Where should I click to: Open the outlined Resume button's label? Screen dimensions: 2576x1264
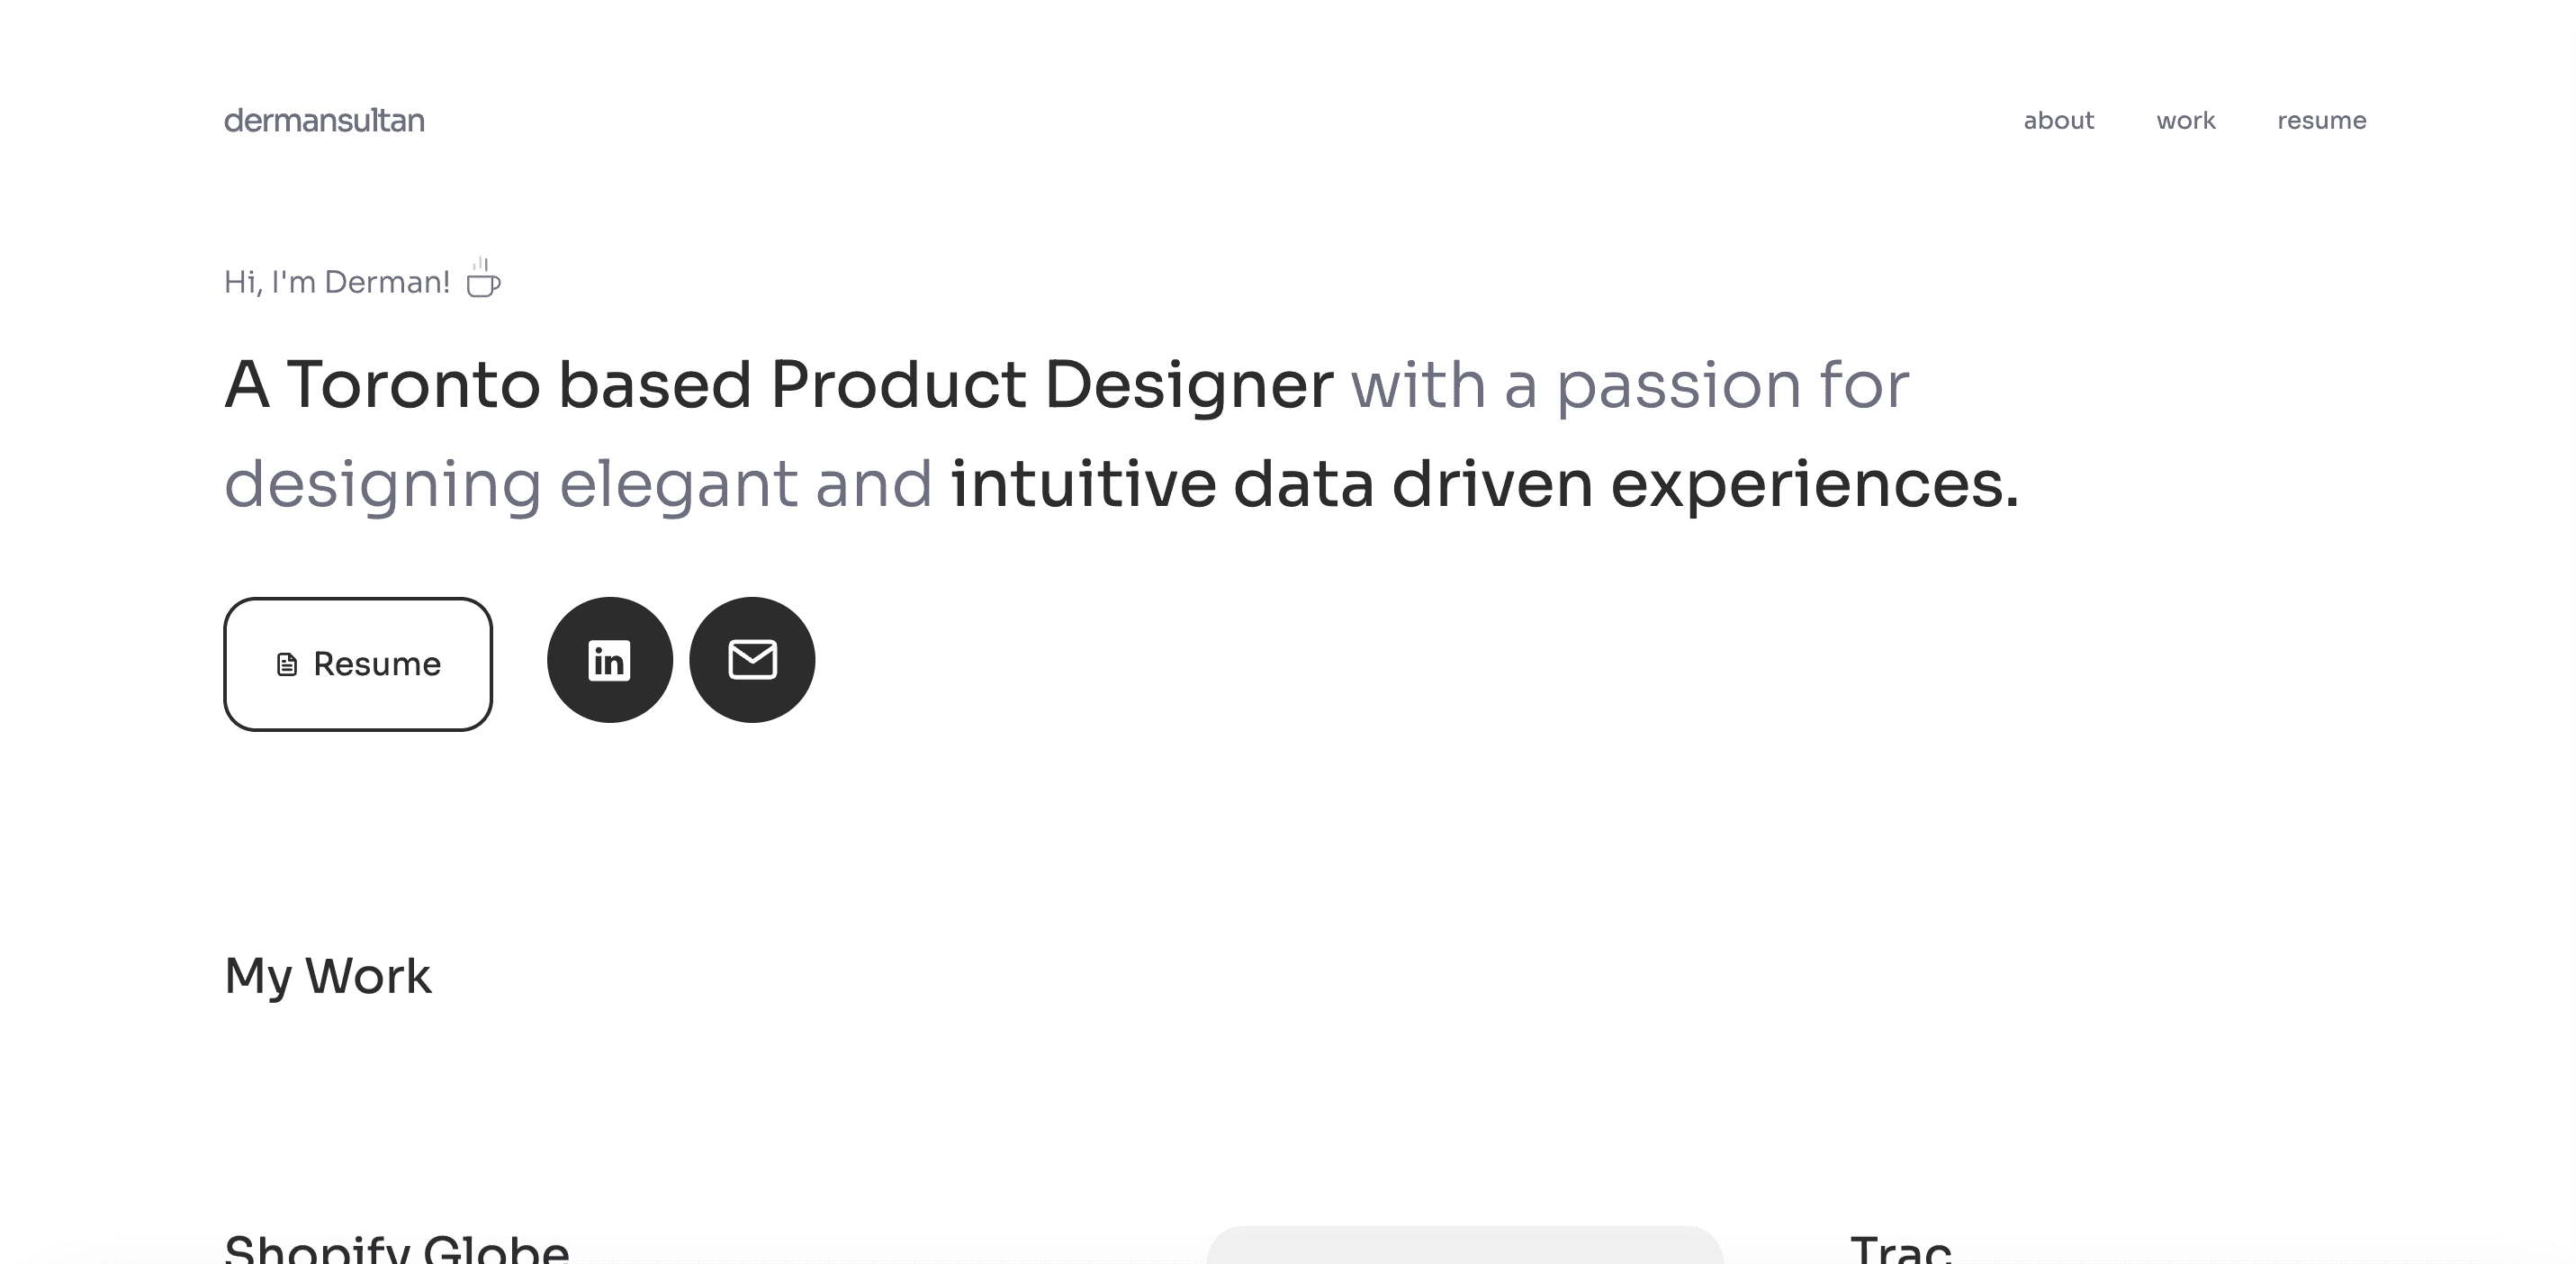point(377,664)
